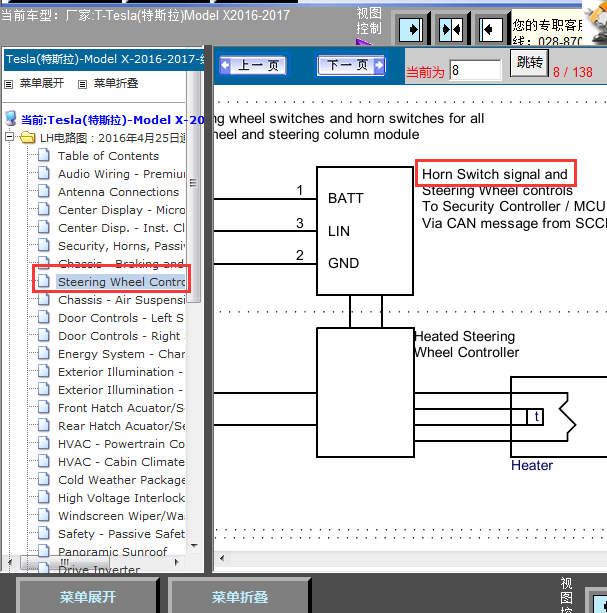Click the inward-arrows view control icon
607x613 pixels.
click(x=451, y=29)
